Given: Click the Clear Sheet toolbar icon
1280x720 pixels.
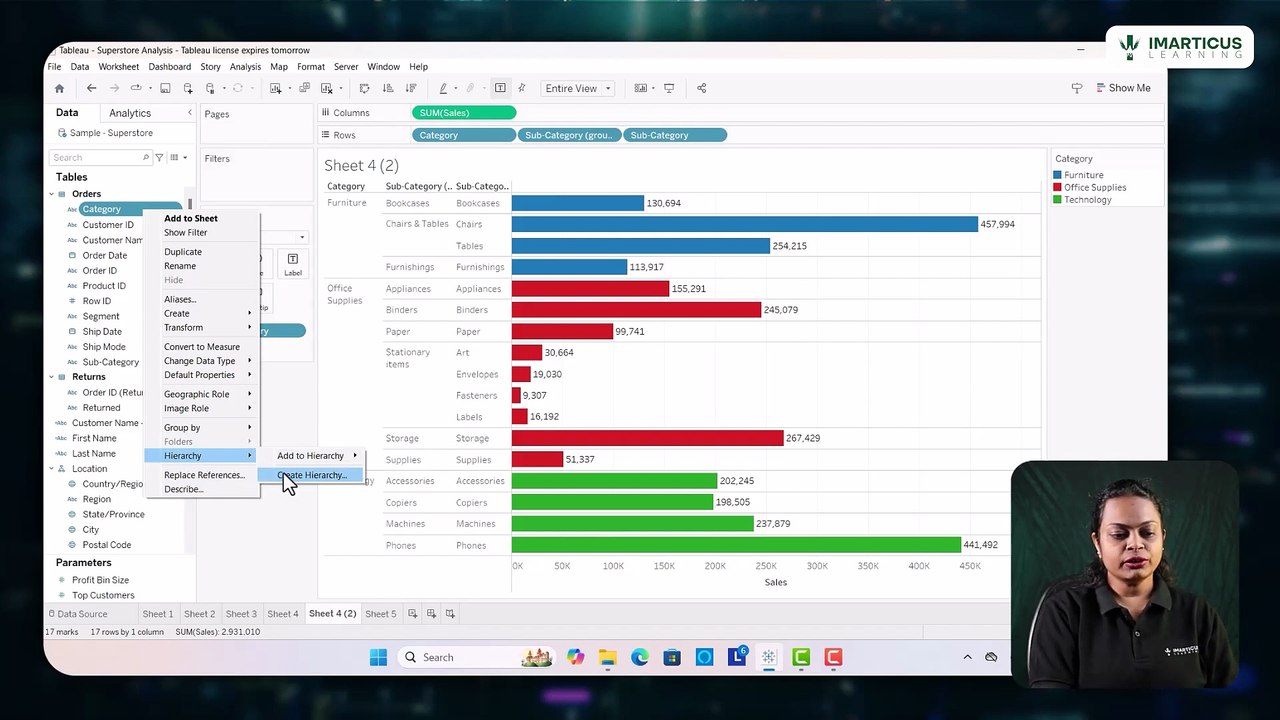Looking at the screenshot, I should coord(326,88).
